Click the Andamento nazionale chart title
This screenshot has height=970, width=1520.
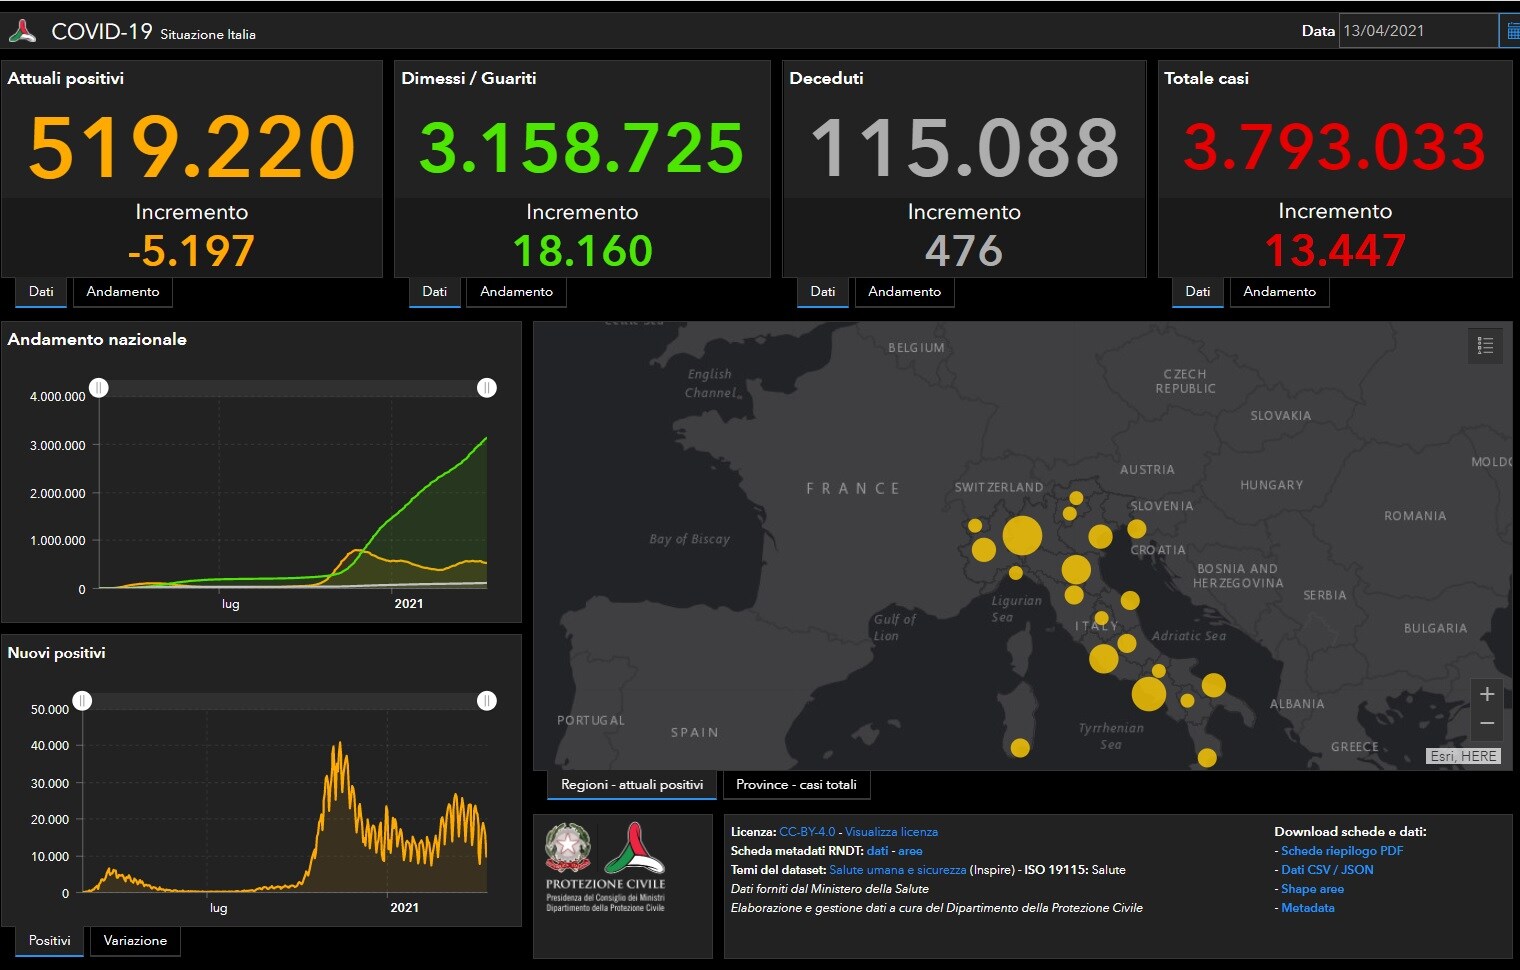(97, 340)
